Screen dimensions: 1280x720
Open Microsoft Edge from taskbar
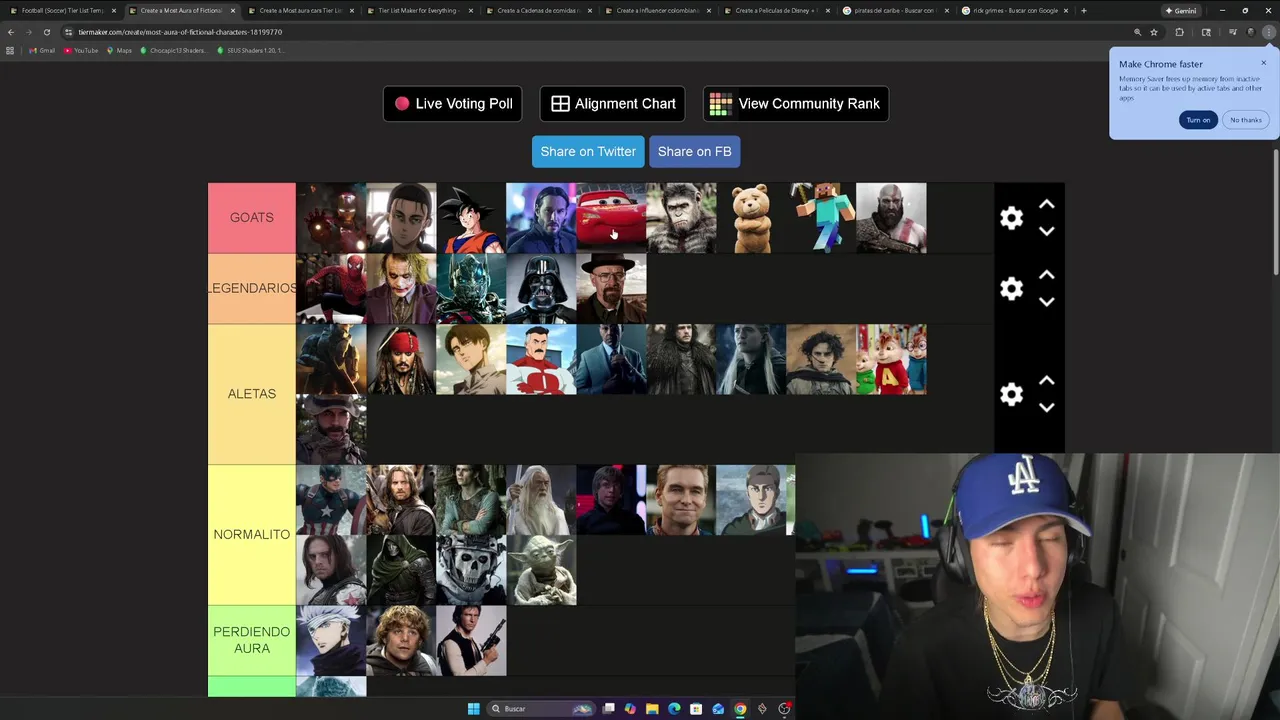(674, 709)
